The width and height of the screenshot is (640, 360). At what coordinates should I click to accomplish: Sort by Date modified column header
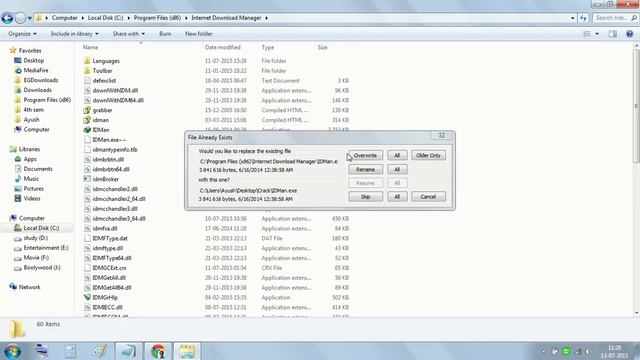coord(222,47)
